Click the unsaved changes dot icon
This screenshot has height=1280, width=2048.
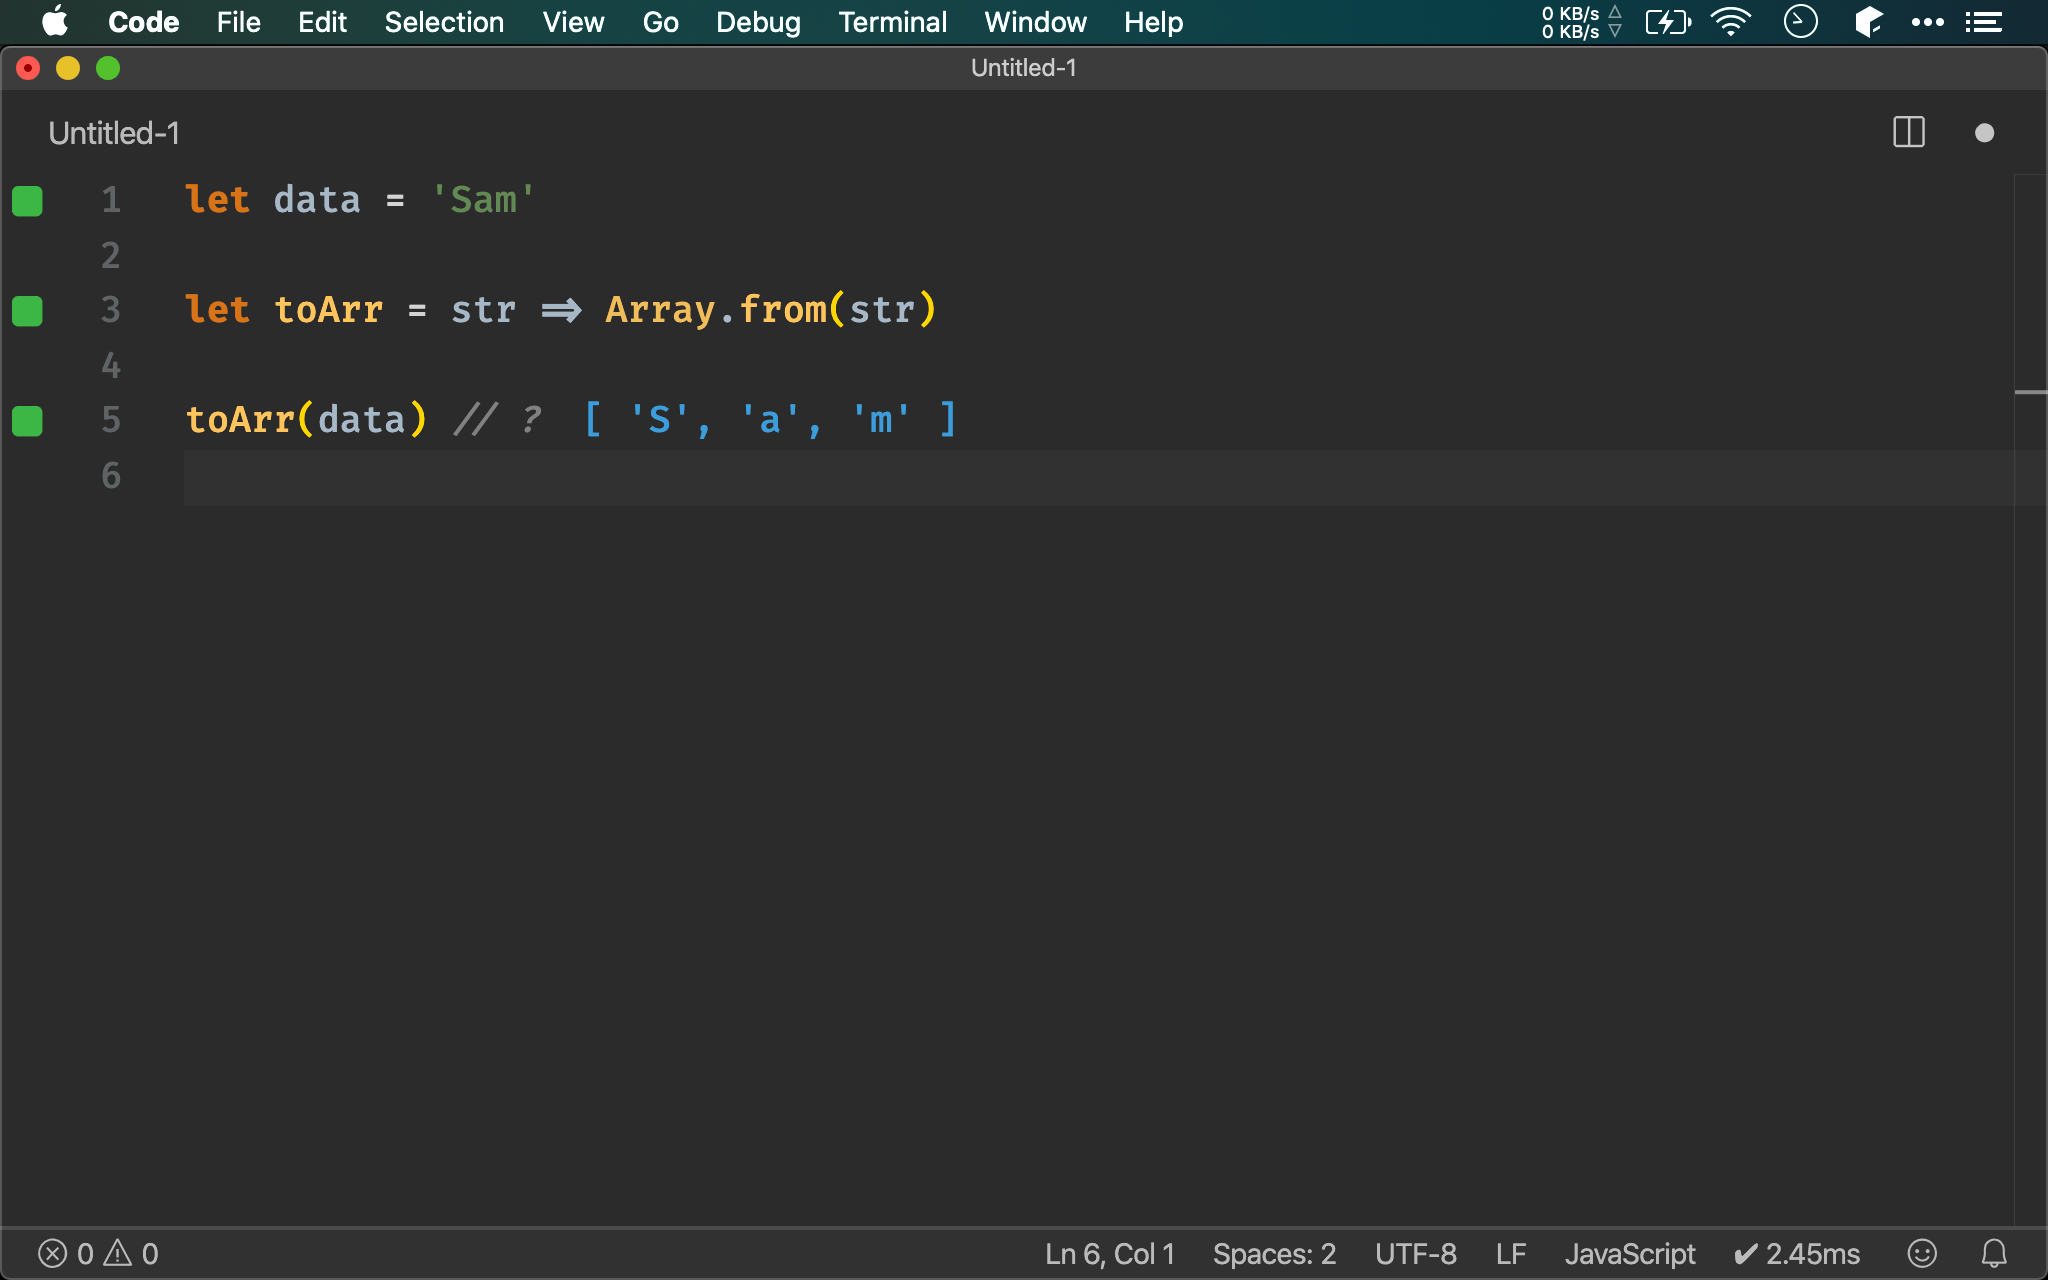(1984, 133)
